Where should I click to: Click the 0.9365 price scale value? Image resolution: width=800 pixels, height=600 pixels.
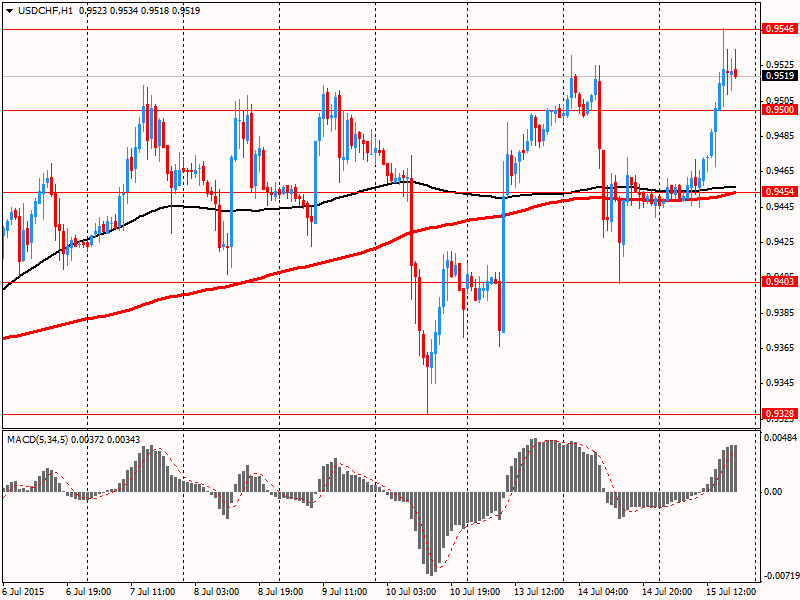(781, 347)
